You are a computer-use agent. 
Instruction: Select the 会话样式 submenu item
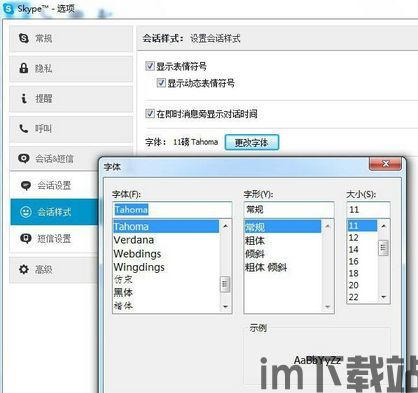pos(55,212)
